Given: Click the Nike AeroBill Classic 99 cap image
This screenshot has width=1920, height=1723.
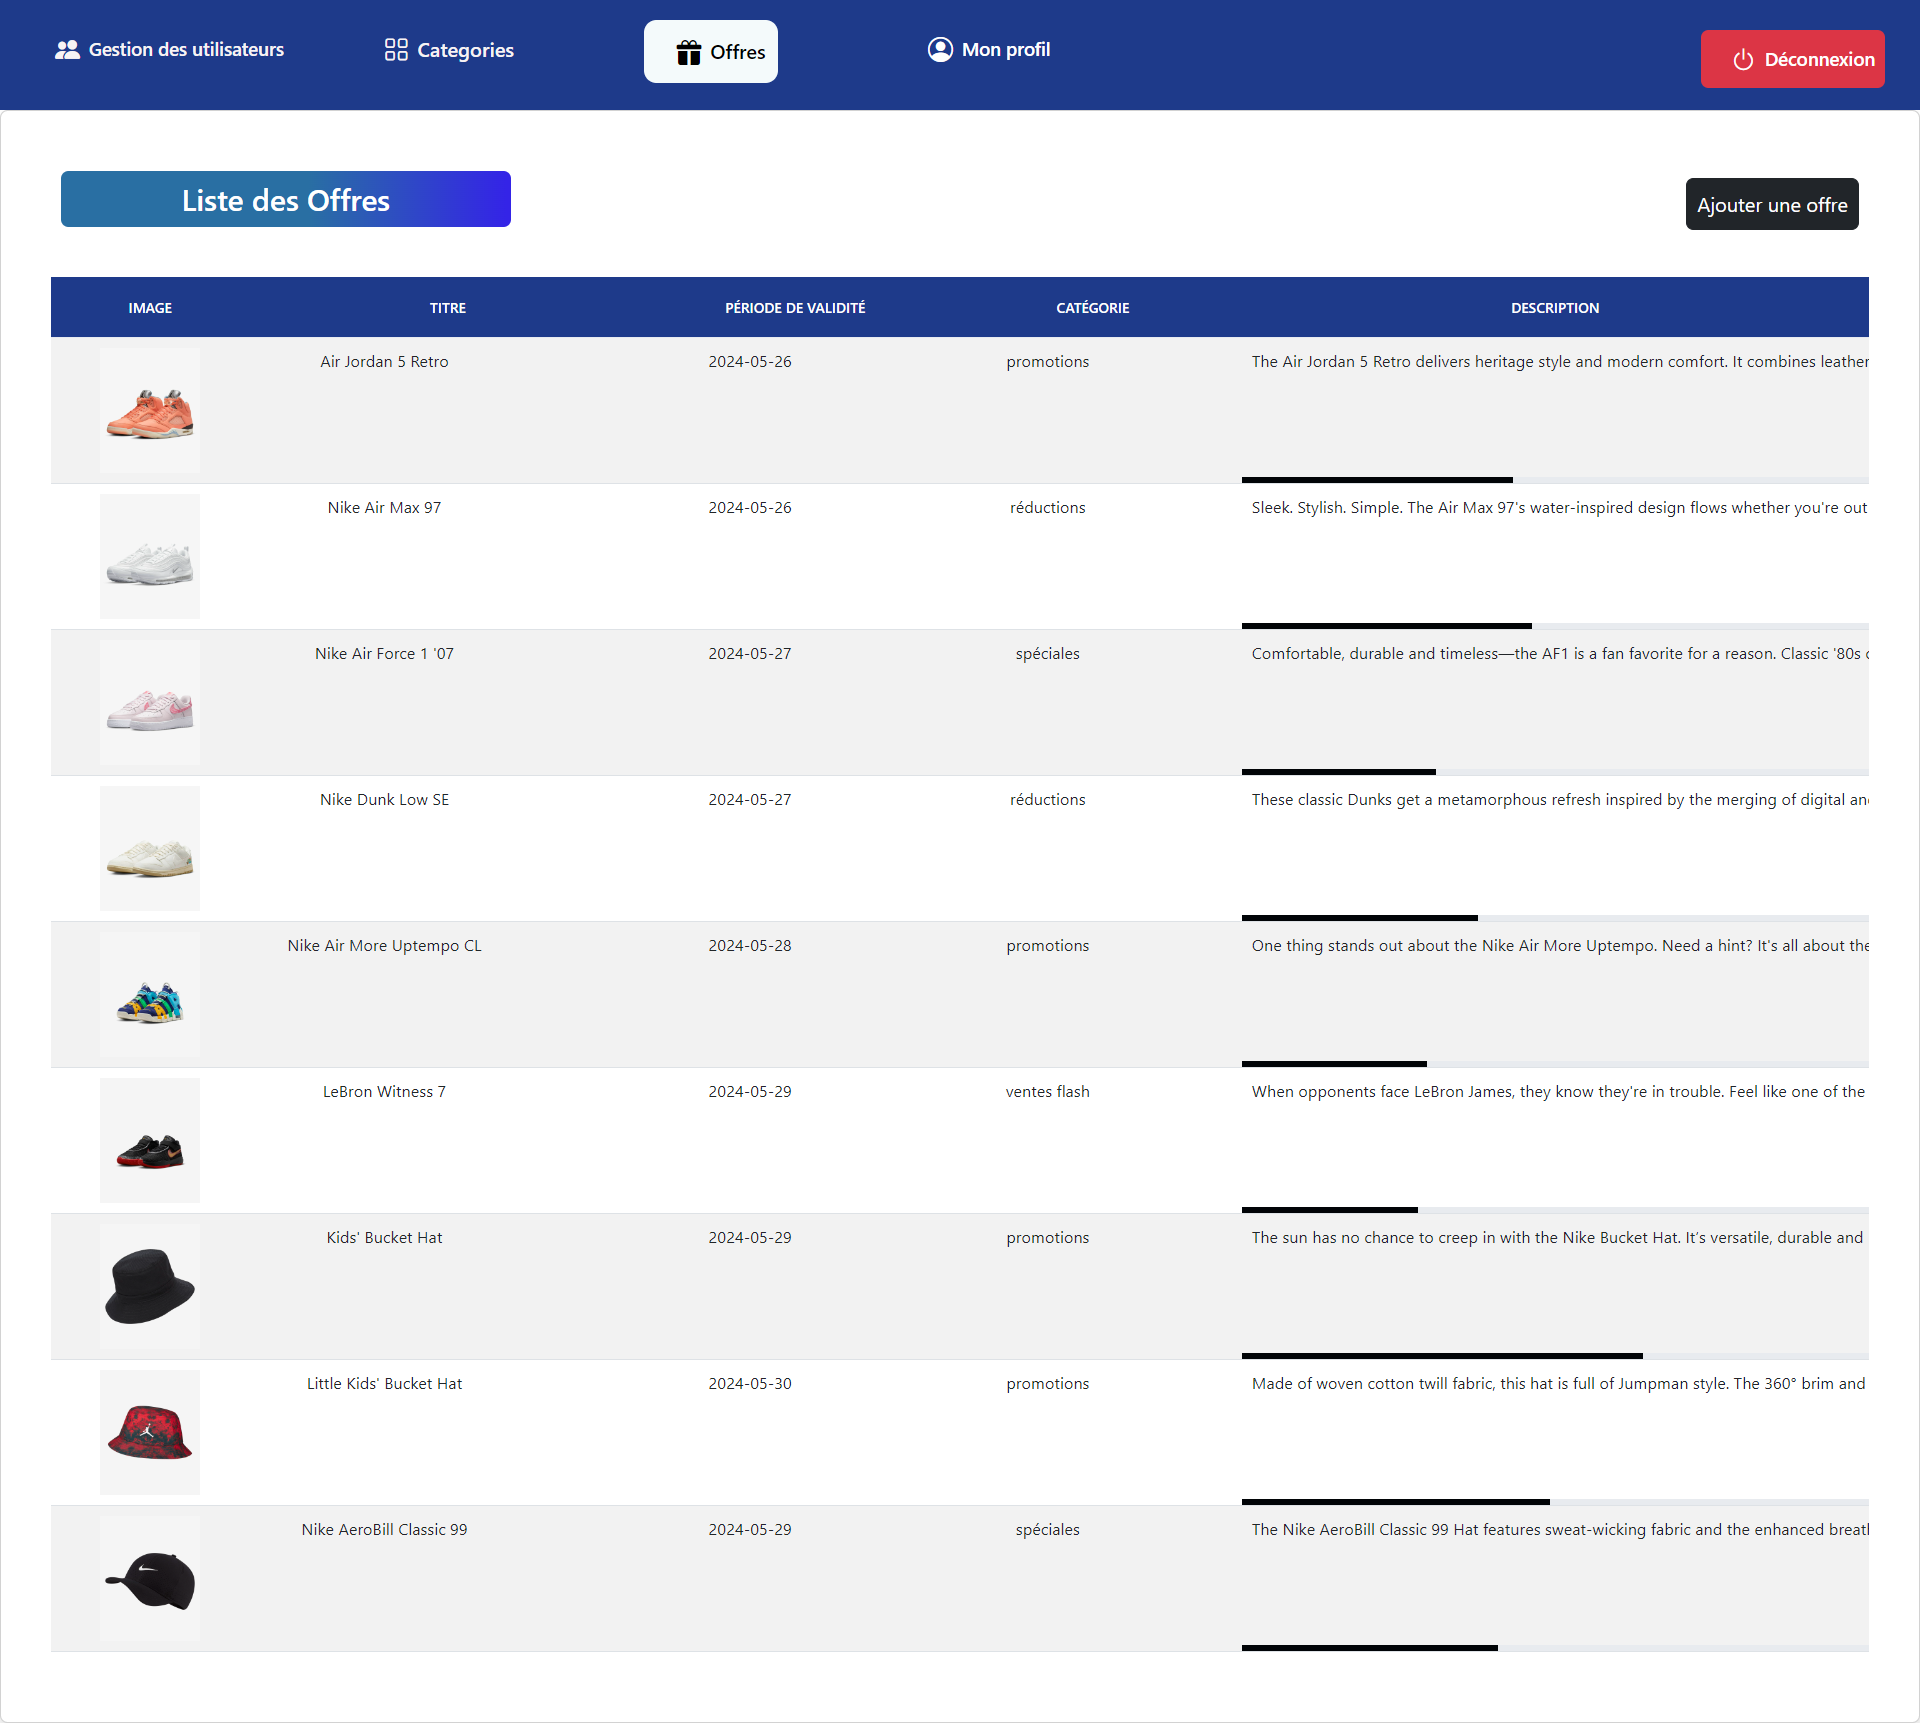Looking at the screenshot, I should pos(150,1579).
